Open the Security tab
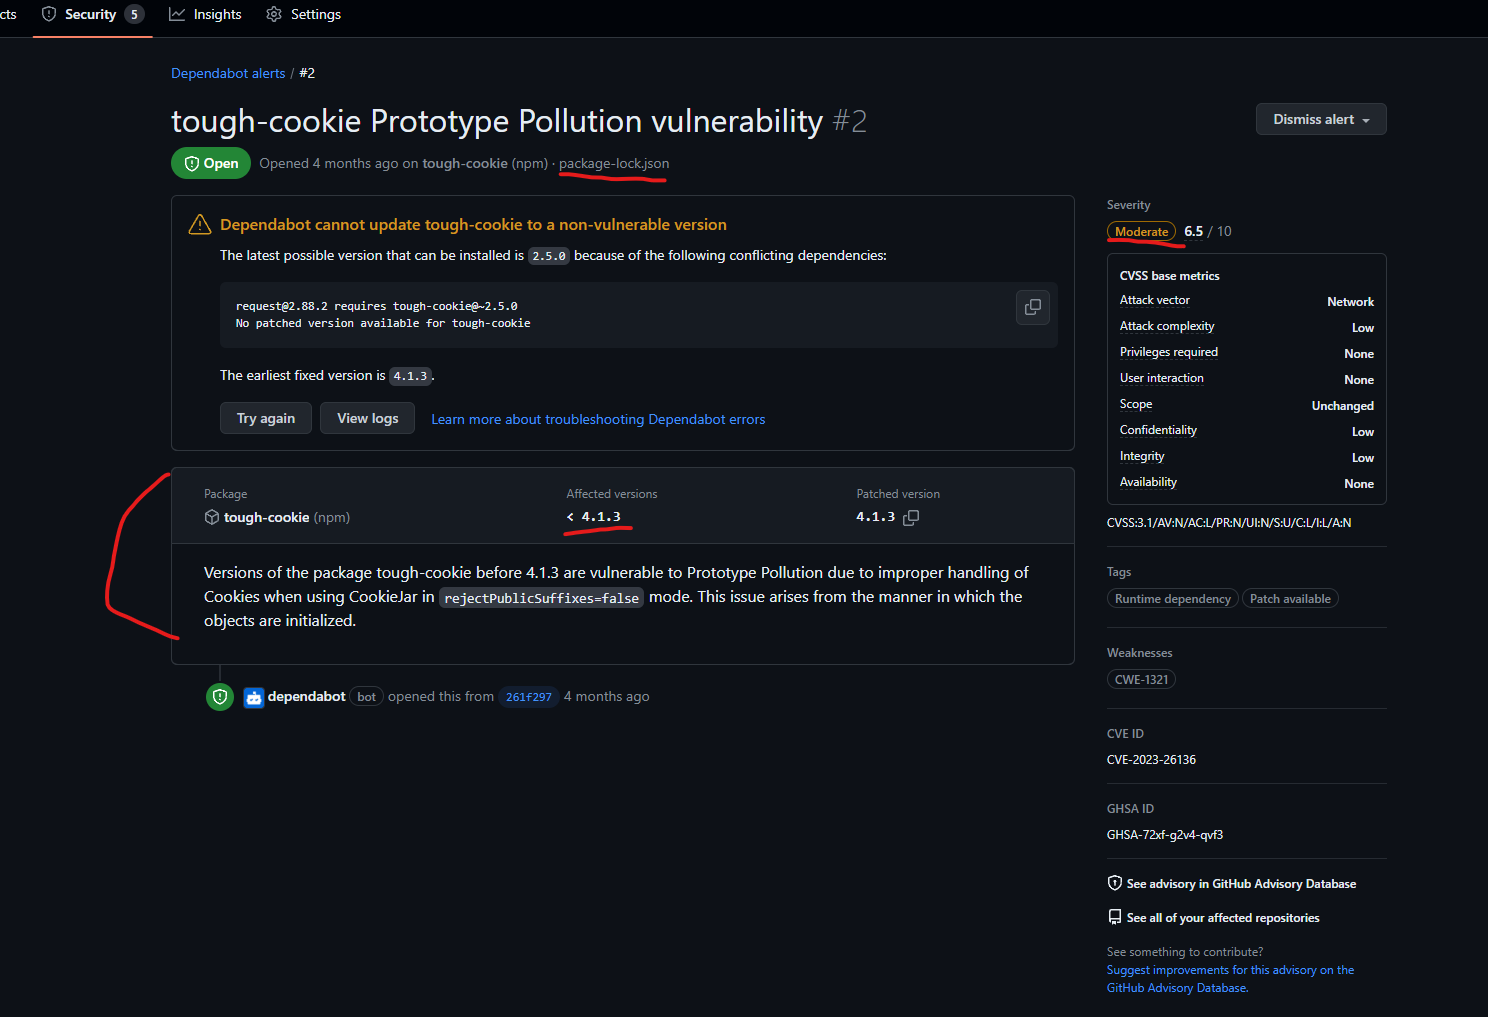 point(92,14)
